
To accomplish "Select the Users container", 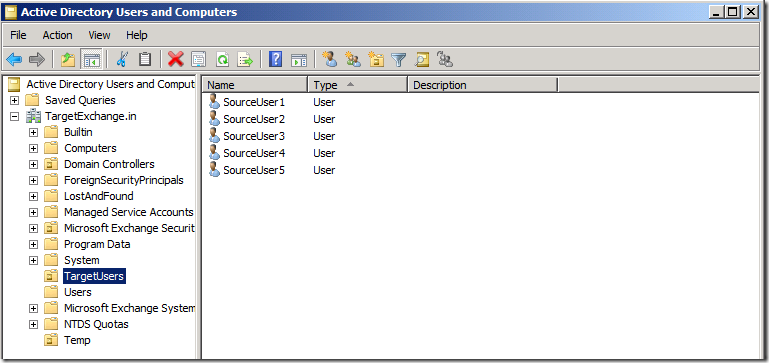I will click(77, 292).
